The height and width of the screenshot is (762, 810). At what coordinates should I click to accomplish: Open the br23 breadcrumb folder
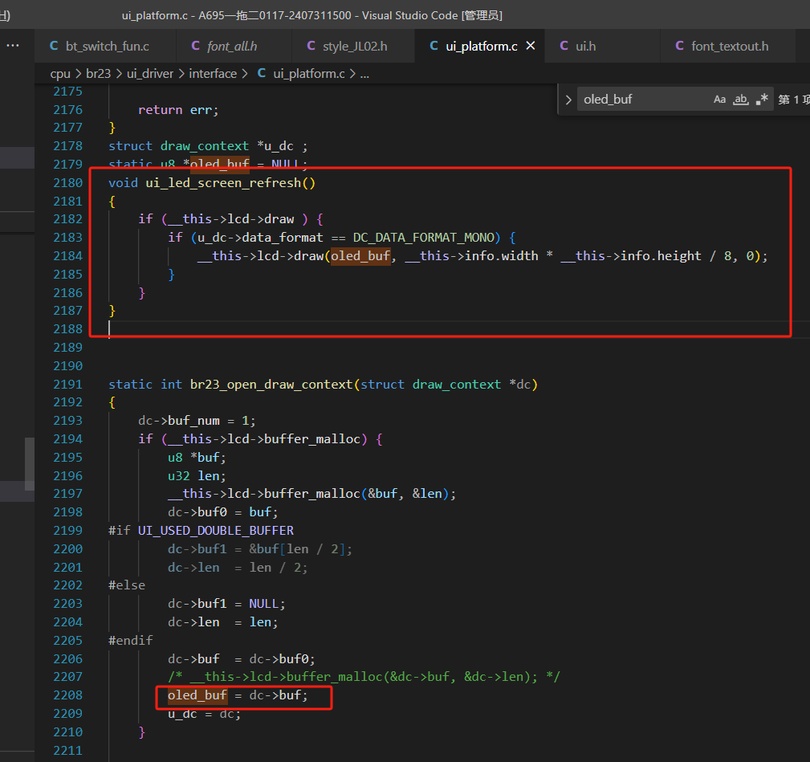point(98,74)
